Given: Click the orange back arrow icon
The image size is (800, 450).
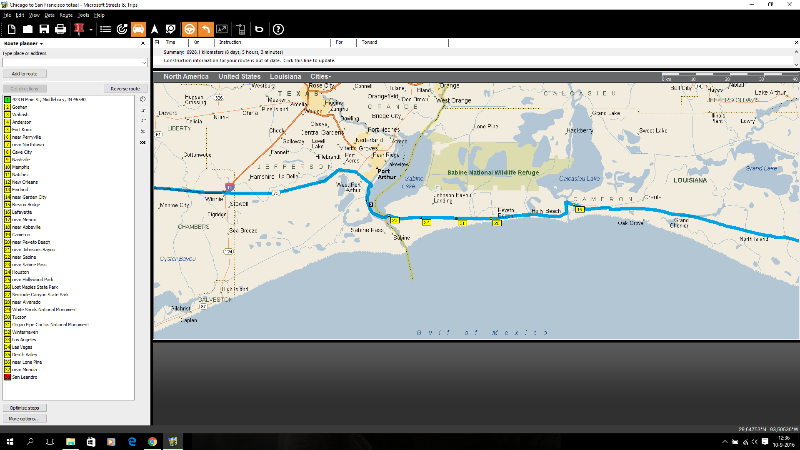Looking at the screenshot, I should point(206,29).
